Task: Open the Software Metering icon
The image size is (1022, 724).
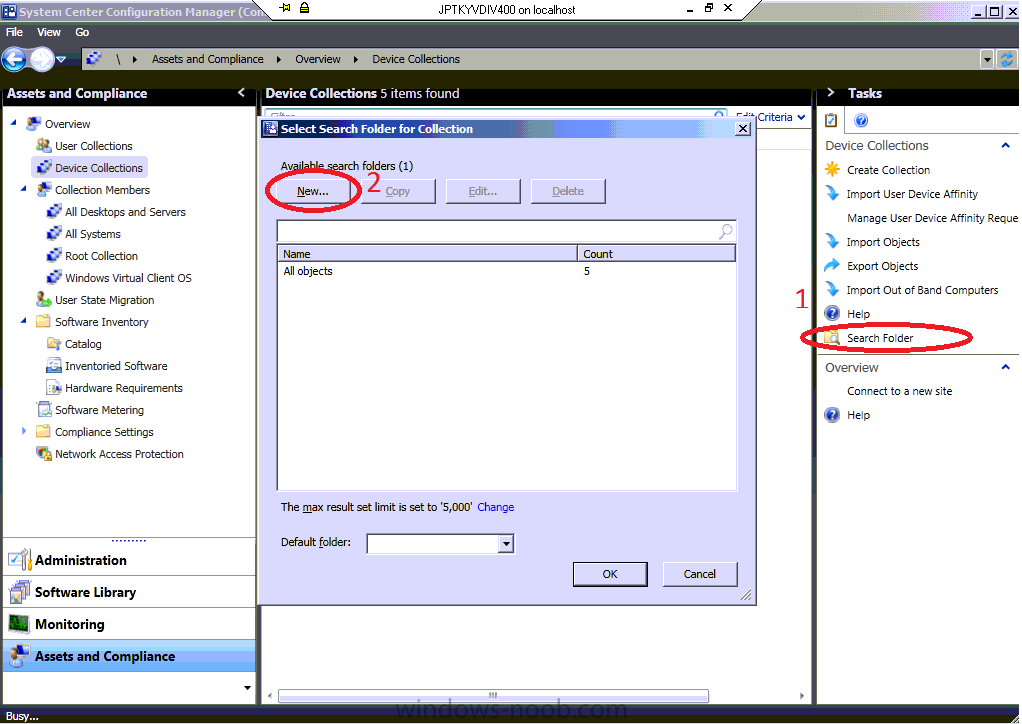Action: click(x=44, y=410)
